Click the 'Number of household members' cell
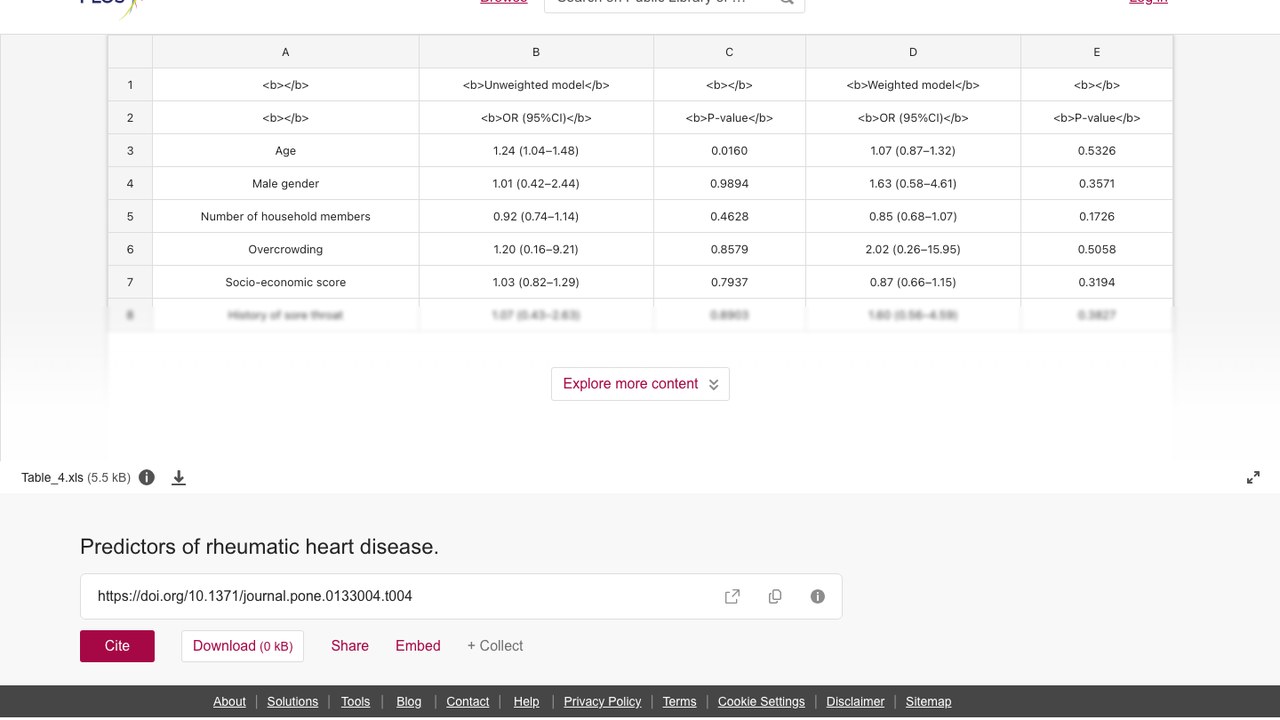1280x720 pixels. [x=286, y=217]
